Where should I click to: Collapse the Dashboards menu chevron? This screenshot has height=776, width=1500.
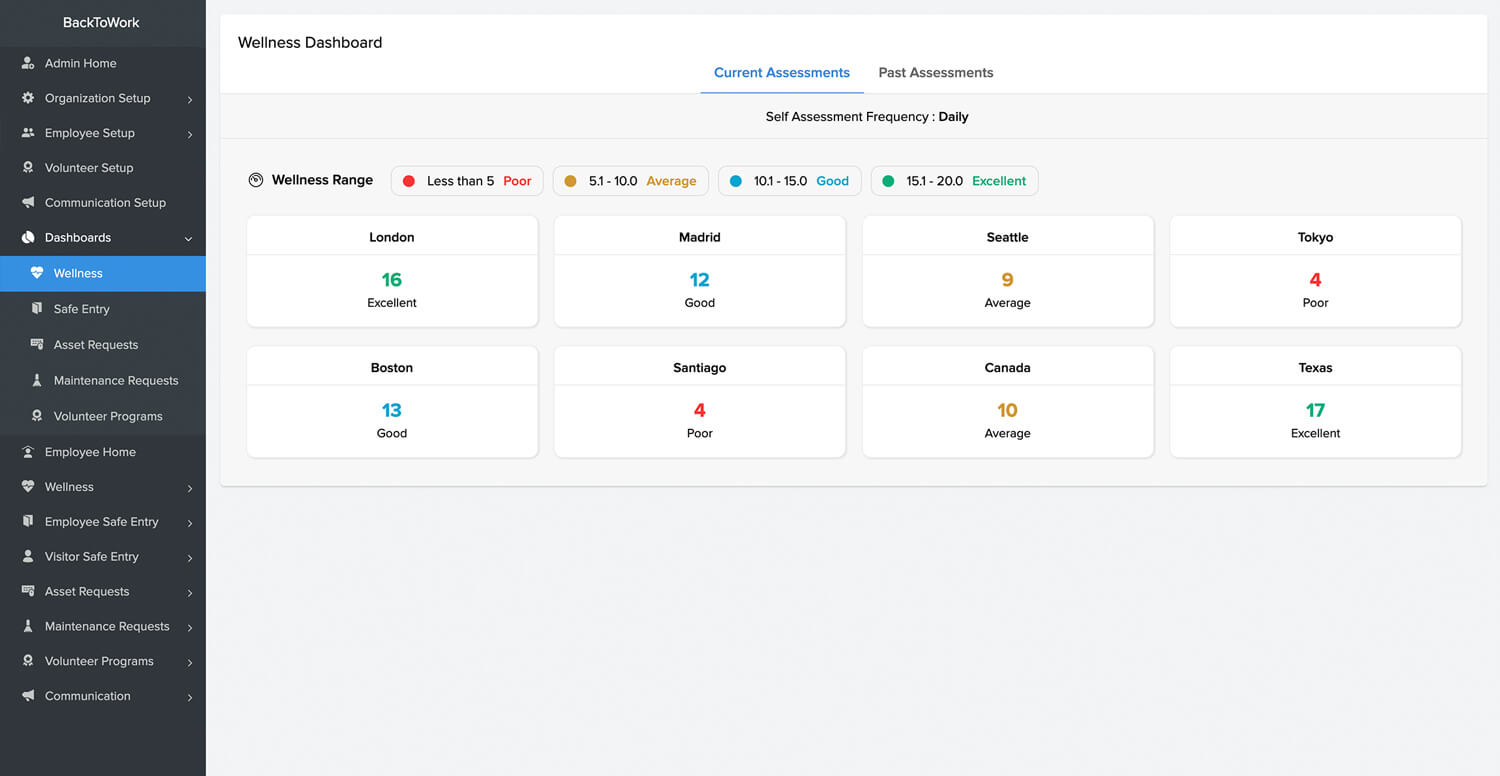pyautogui.click(x=189, y=239)
